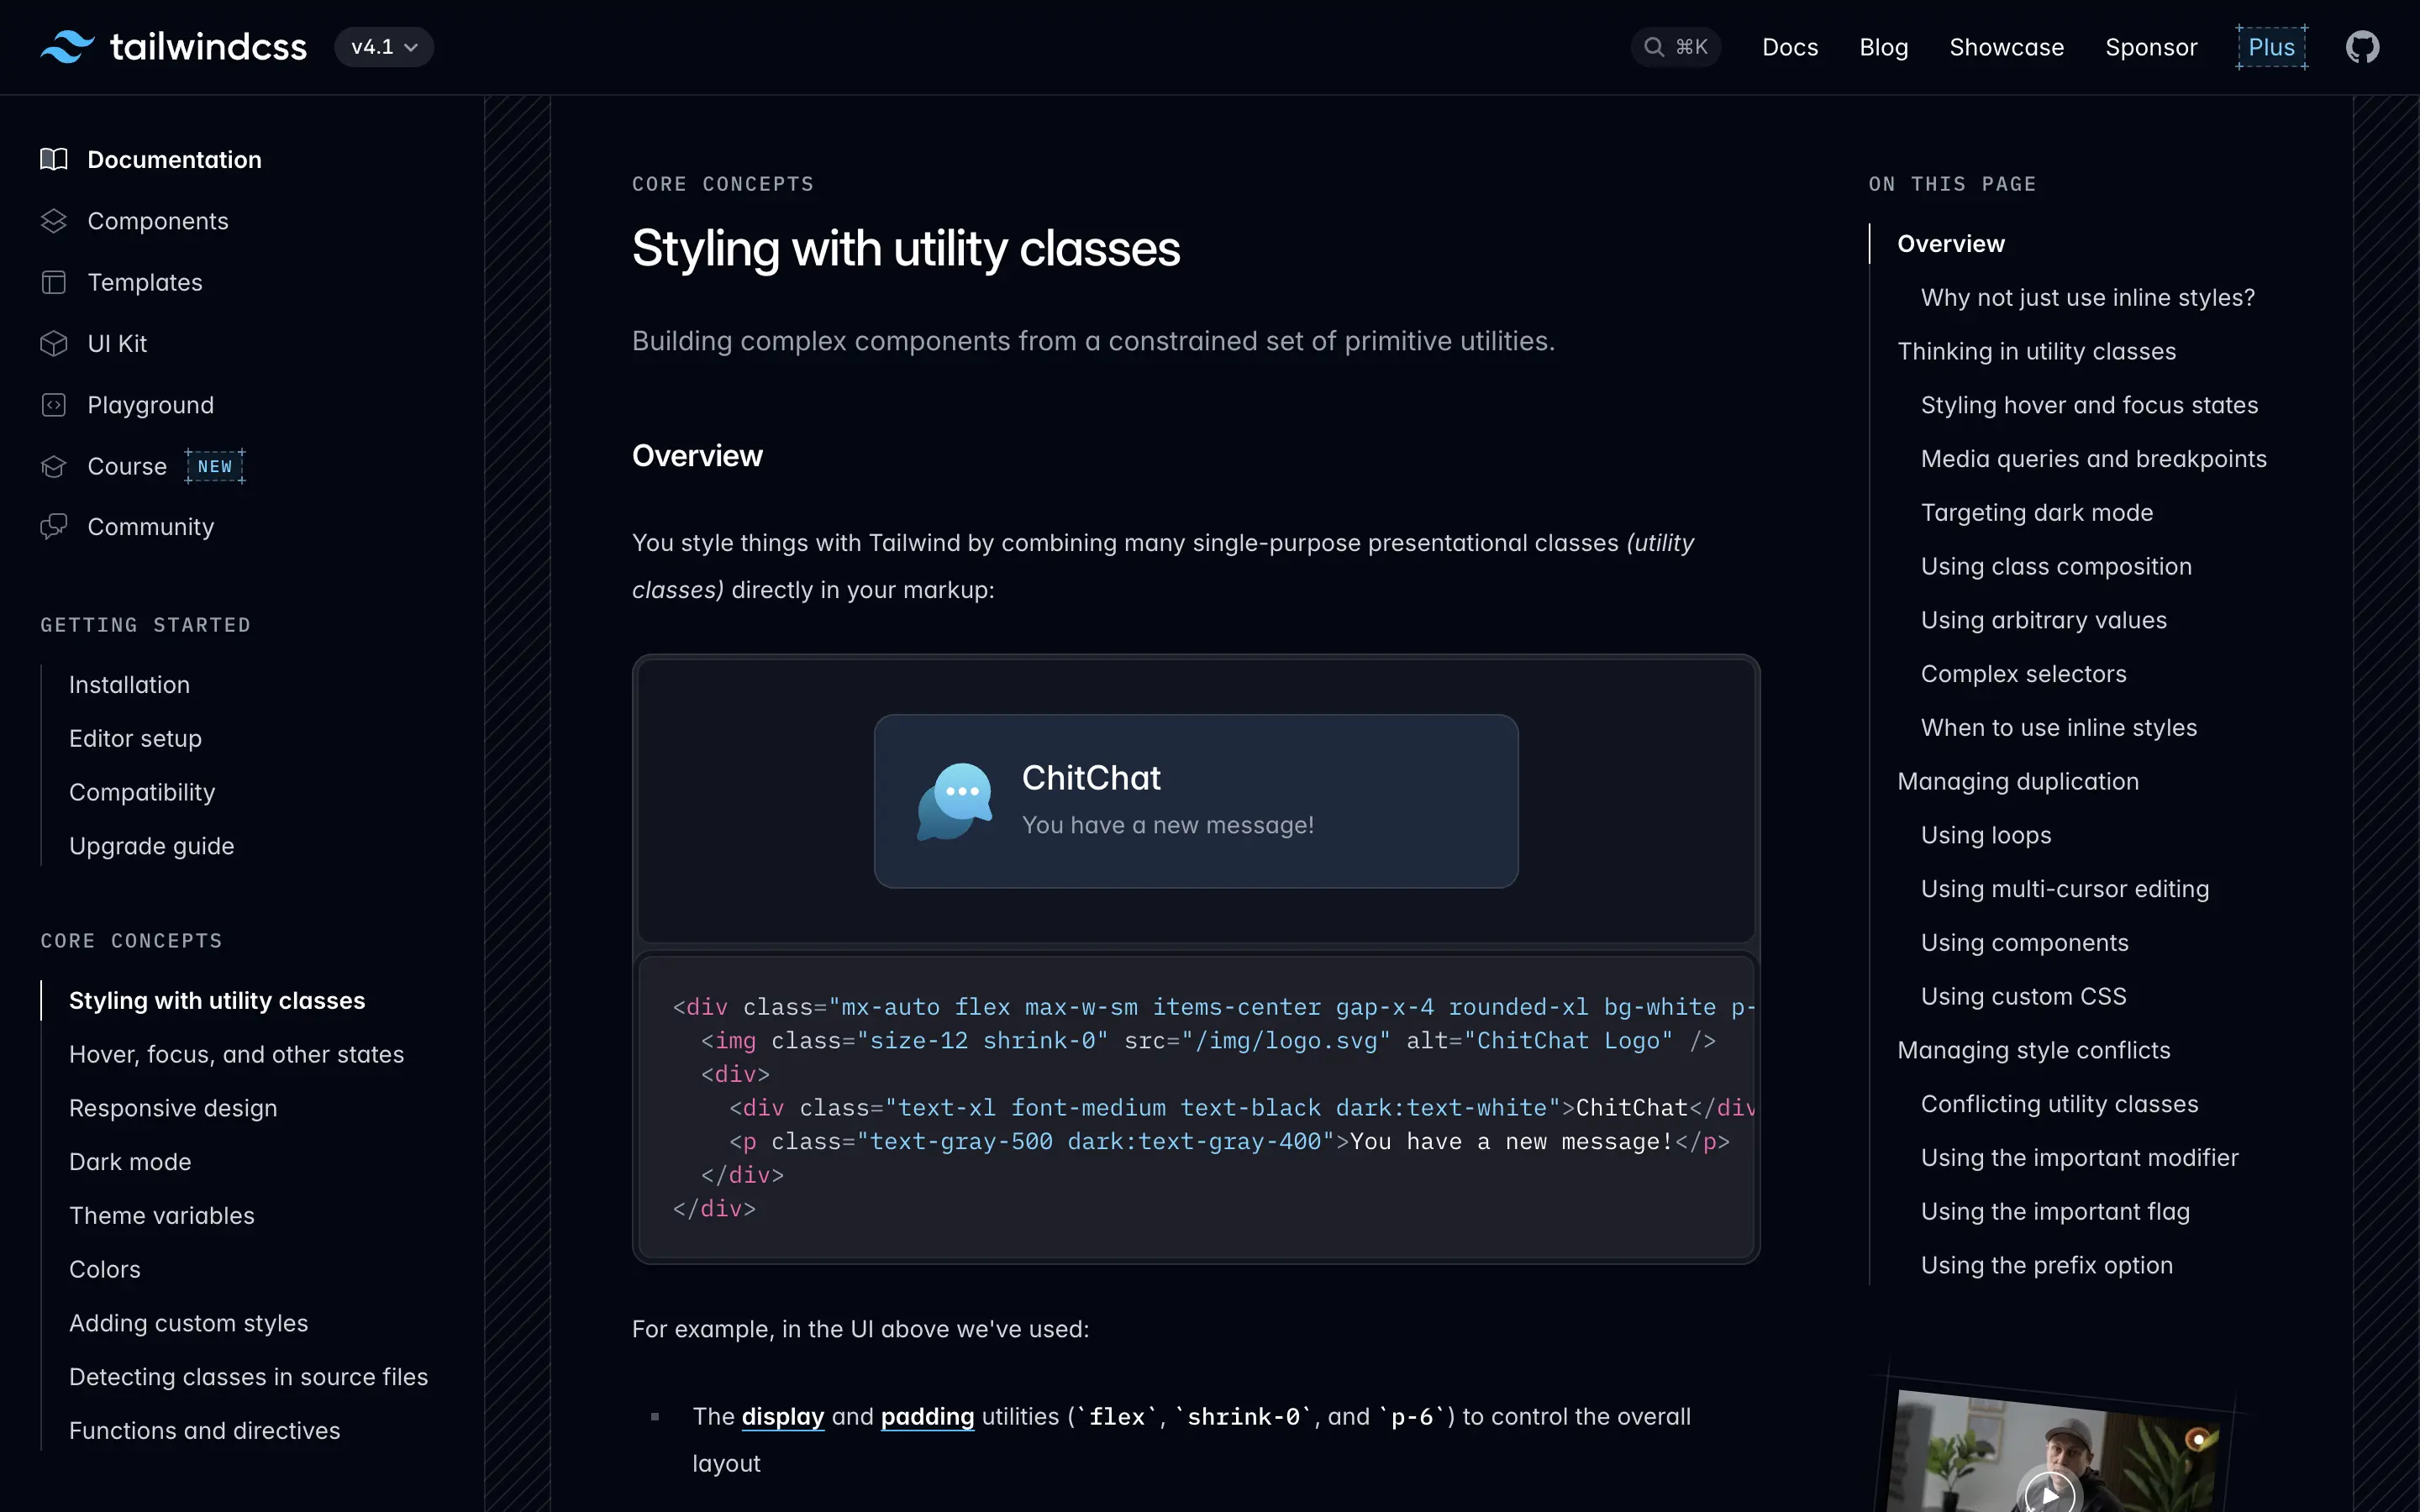This screenshot has height=1512, width=2420.
Task: Click the Plus link in header
Action: click(x=2271, y=47)
